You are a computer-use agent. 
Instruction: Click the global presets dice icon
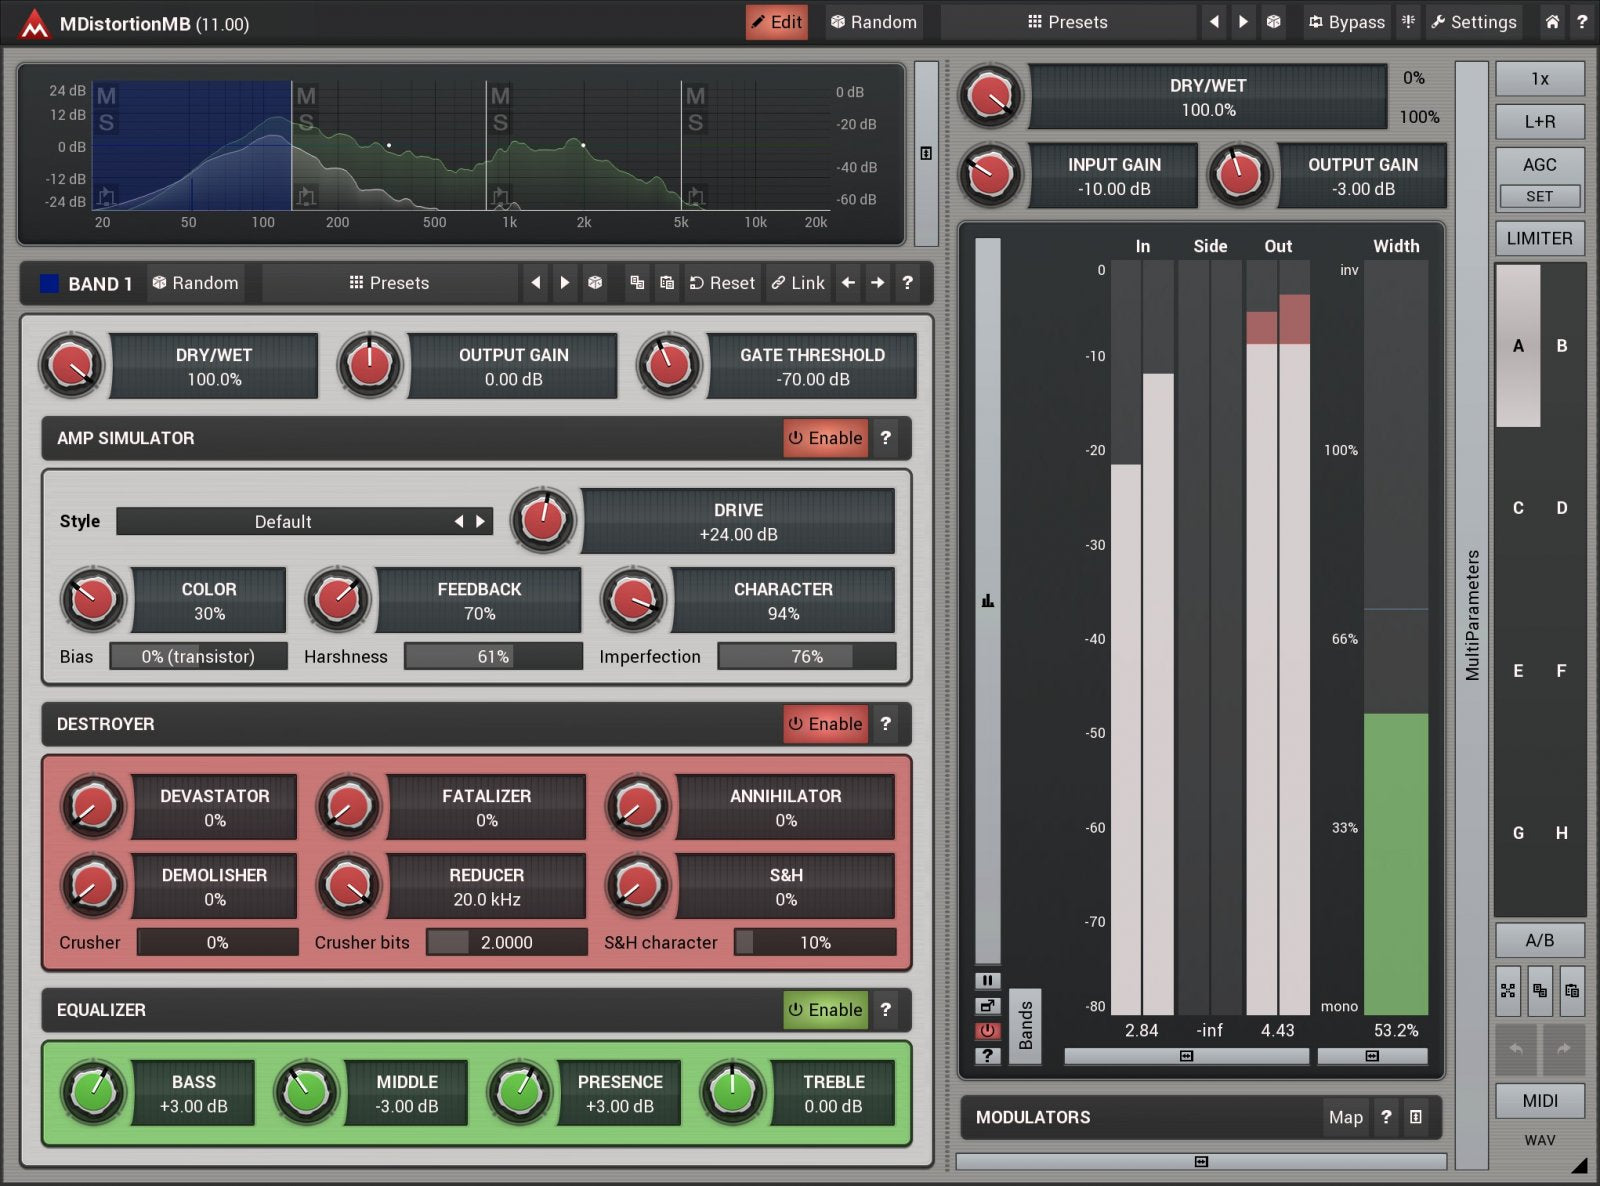1273,22
